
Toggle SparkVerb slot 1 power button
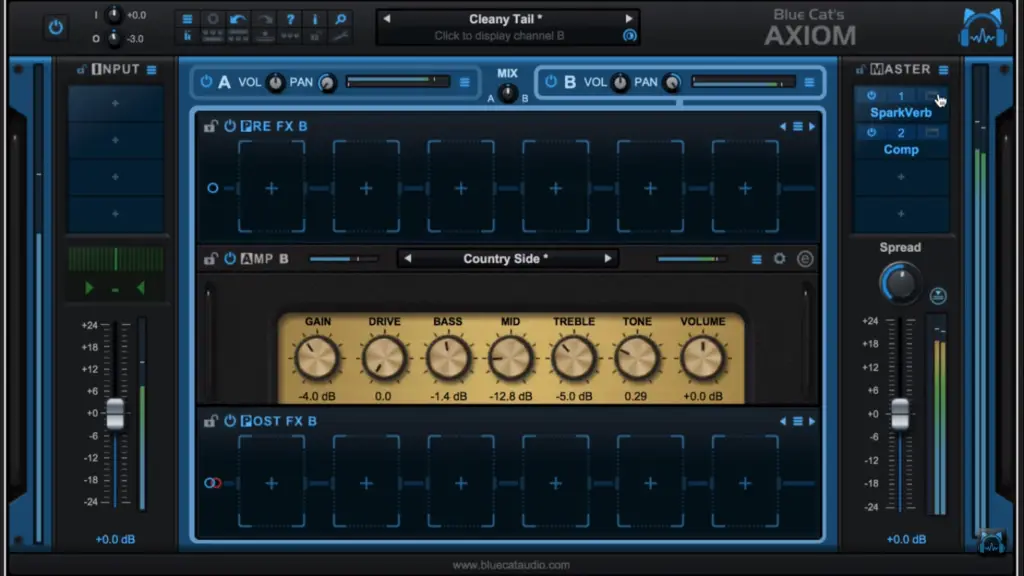point(871,96)
